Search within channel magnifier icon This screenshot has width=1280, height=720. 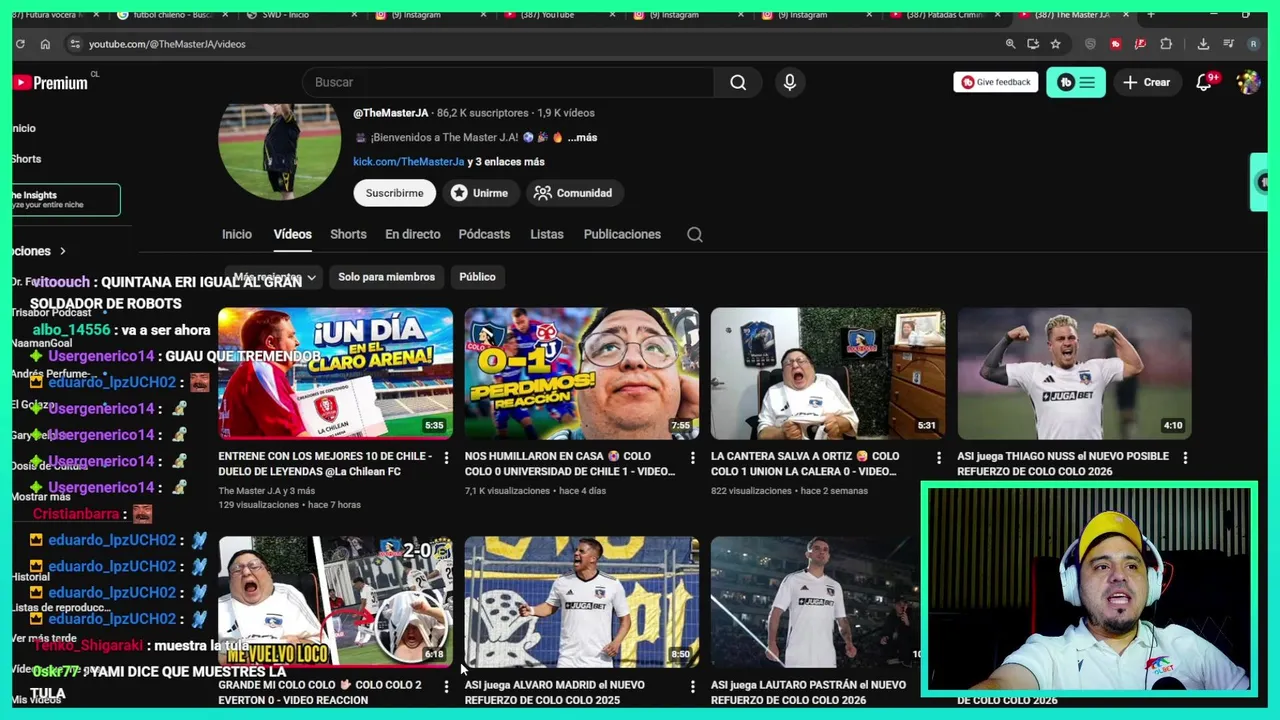point(695,234)
